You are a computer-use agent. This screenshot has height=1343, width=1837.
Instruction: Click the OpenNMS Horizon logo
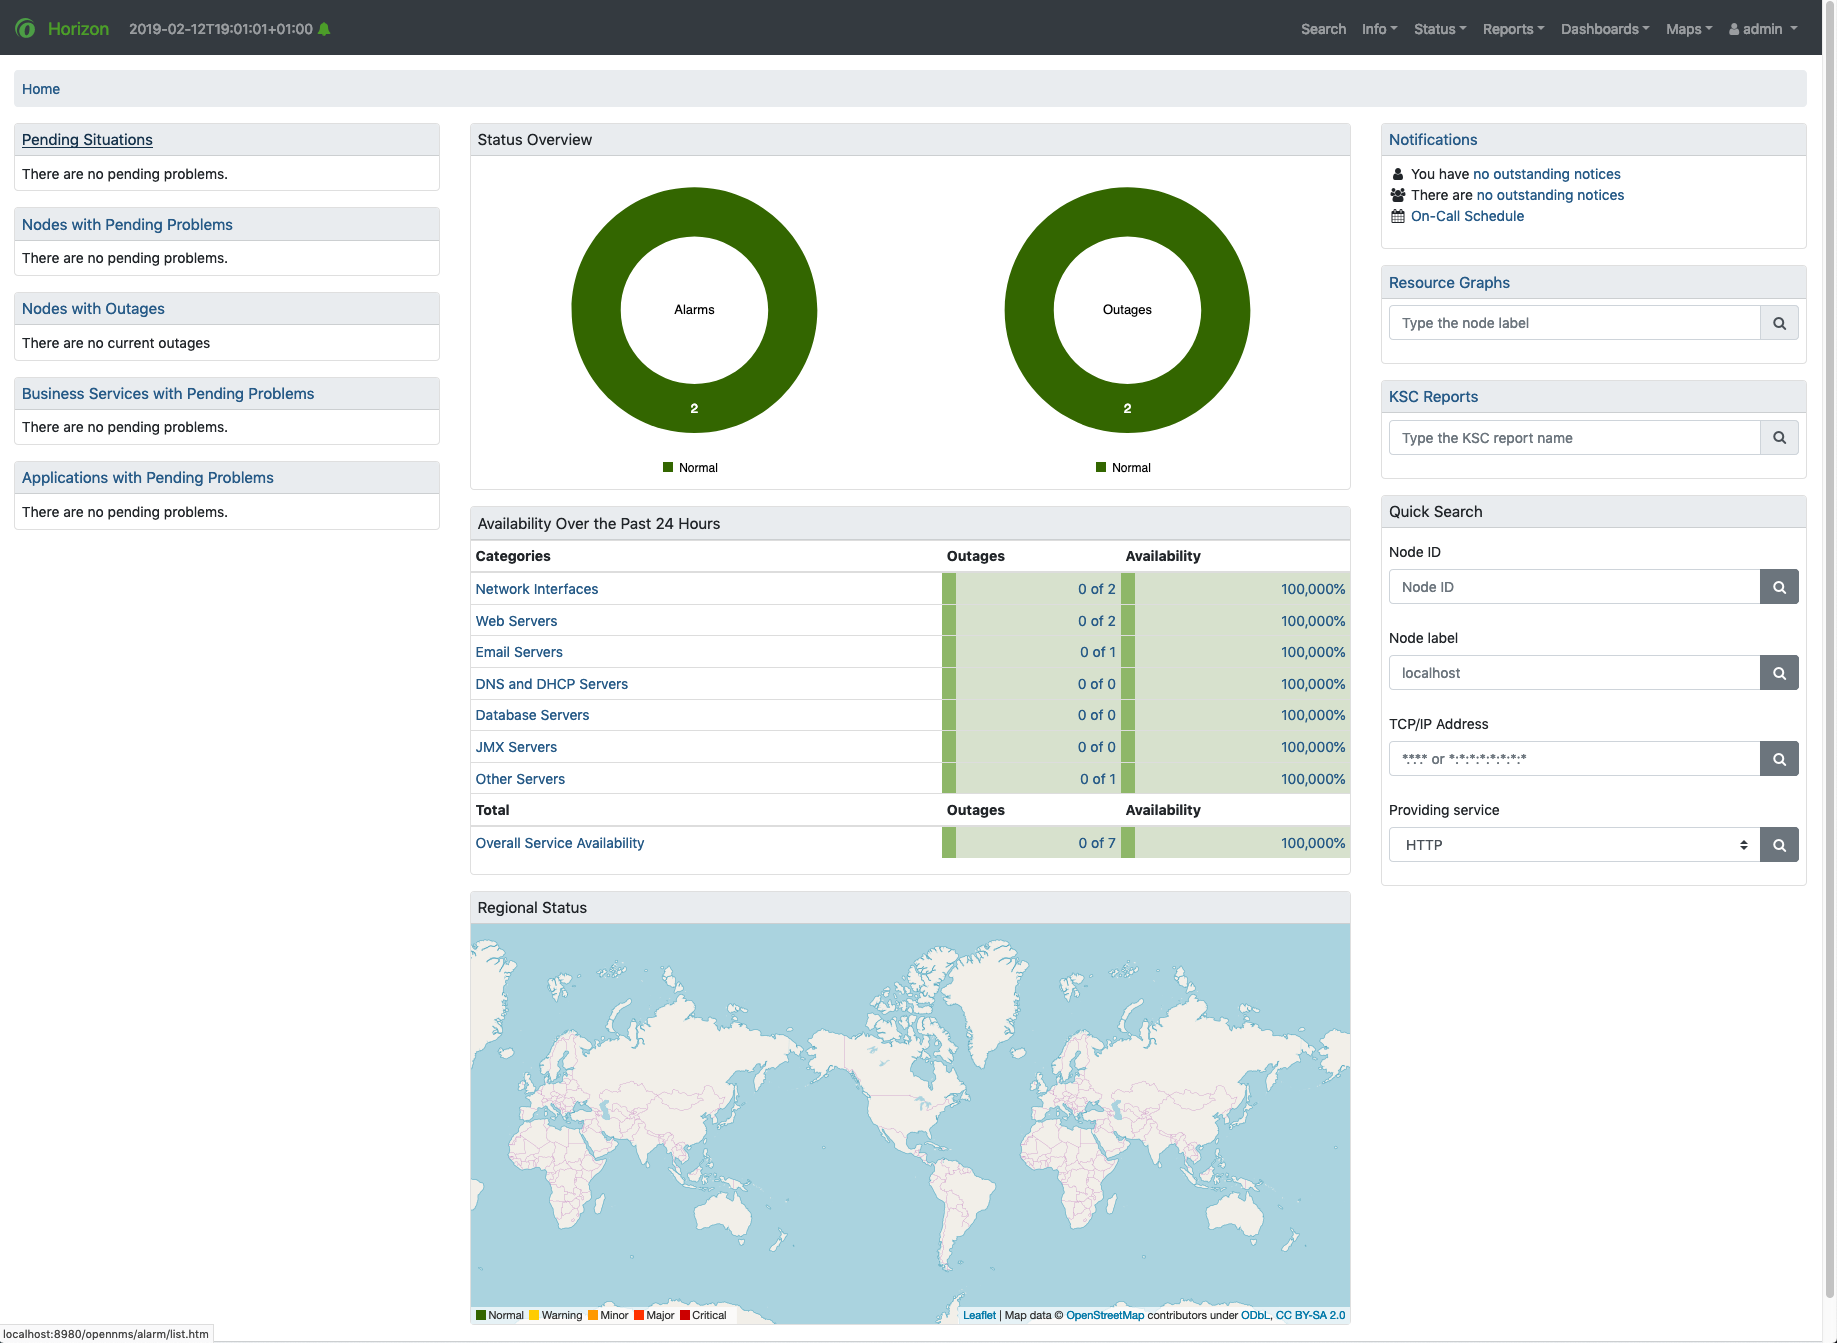pos(25,28)
